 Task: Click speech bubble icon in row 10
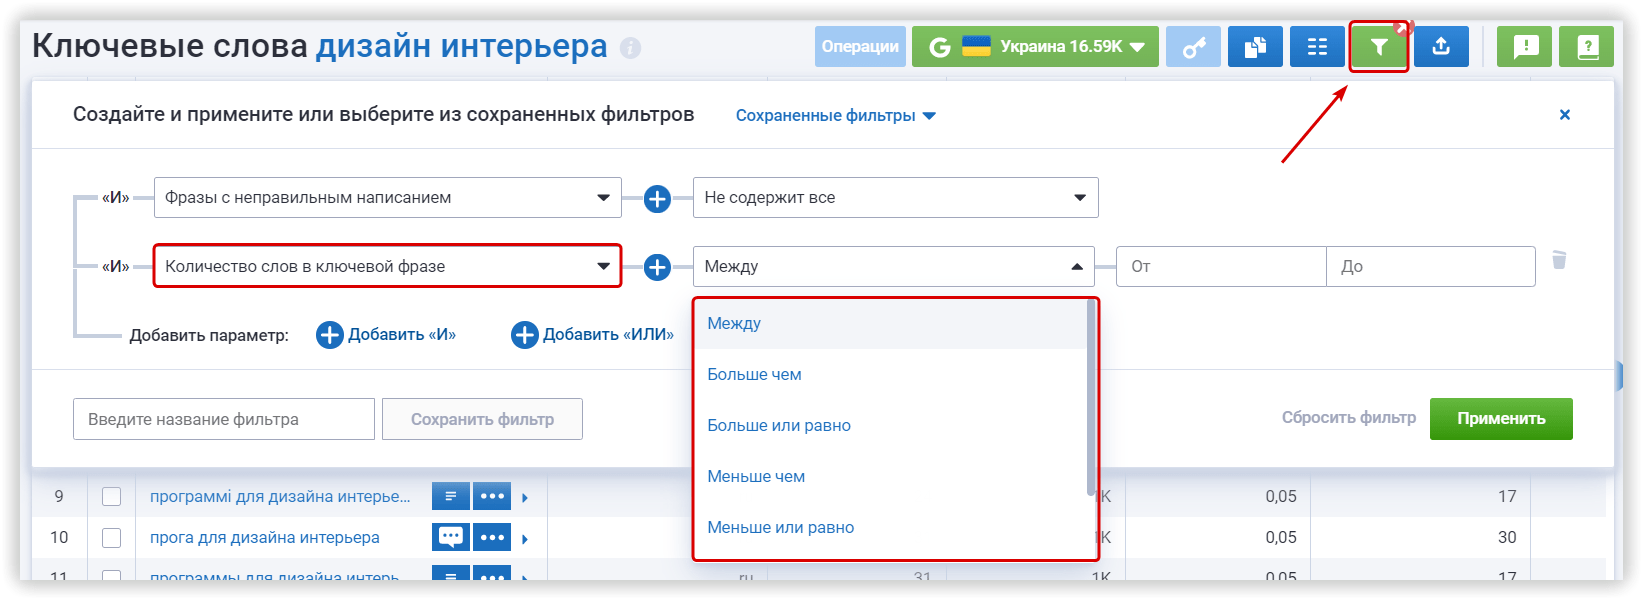point(450,537)
